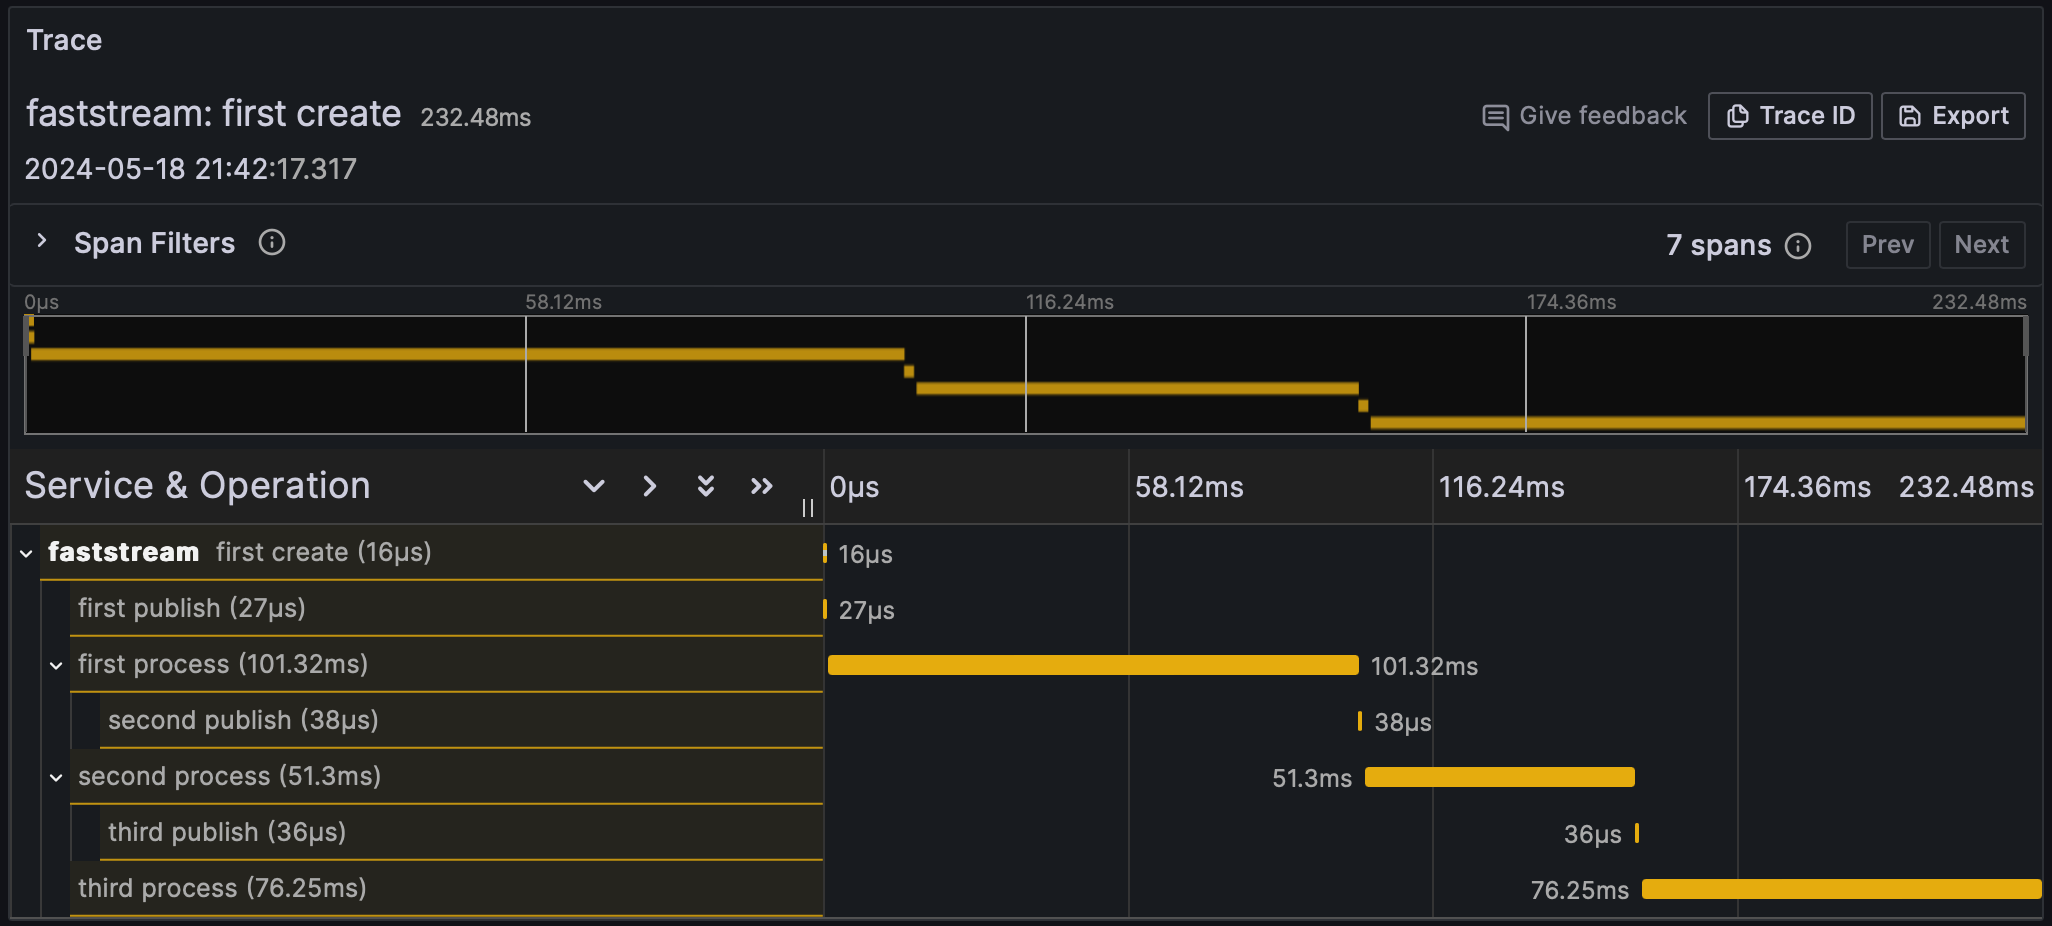Viewport: 2052px width, 926px height.
Task: Copy trace ID with Trace ID button
Action: click(x=1790, y=116)
